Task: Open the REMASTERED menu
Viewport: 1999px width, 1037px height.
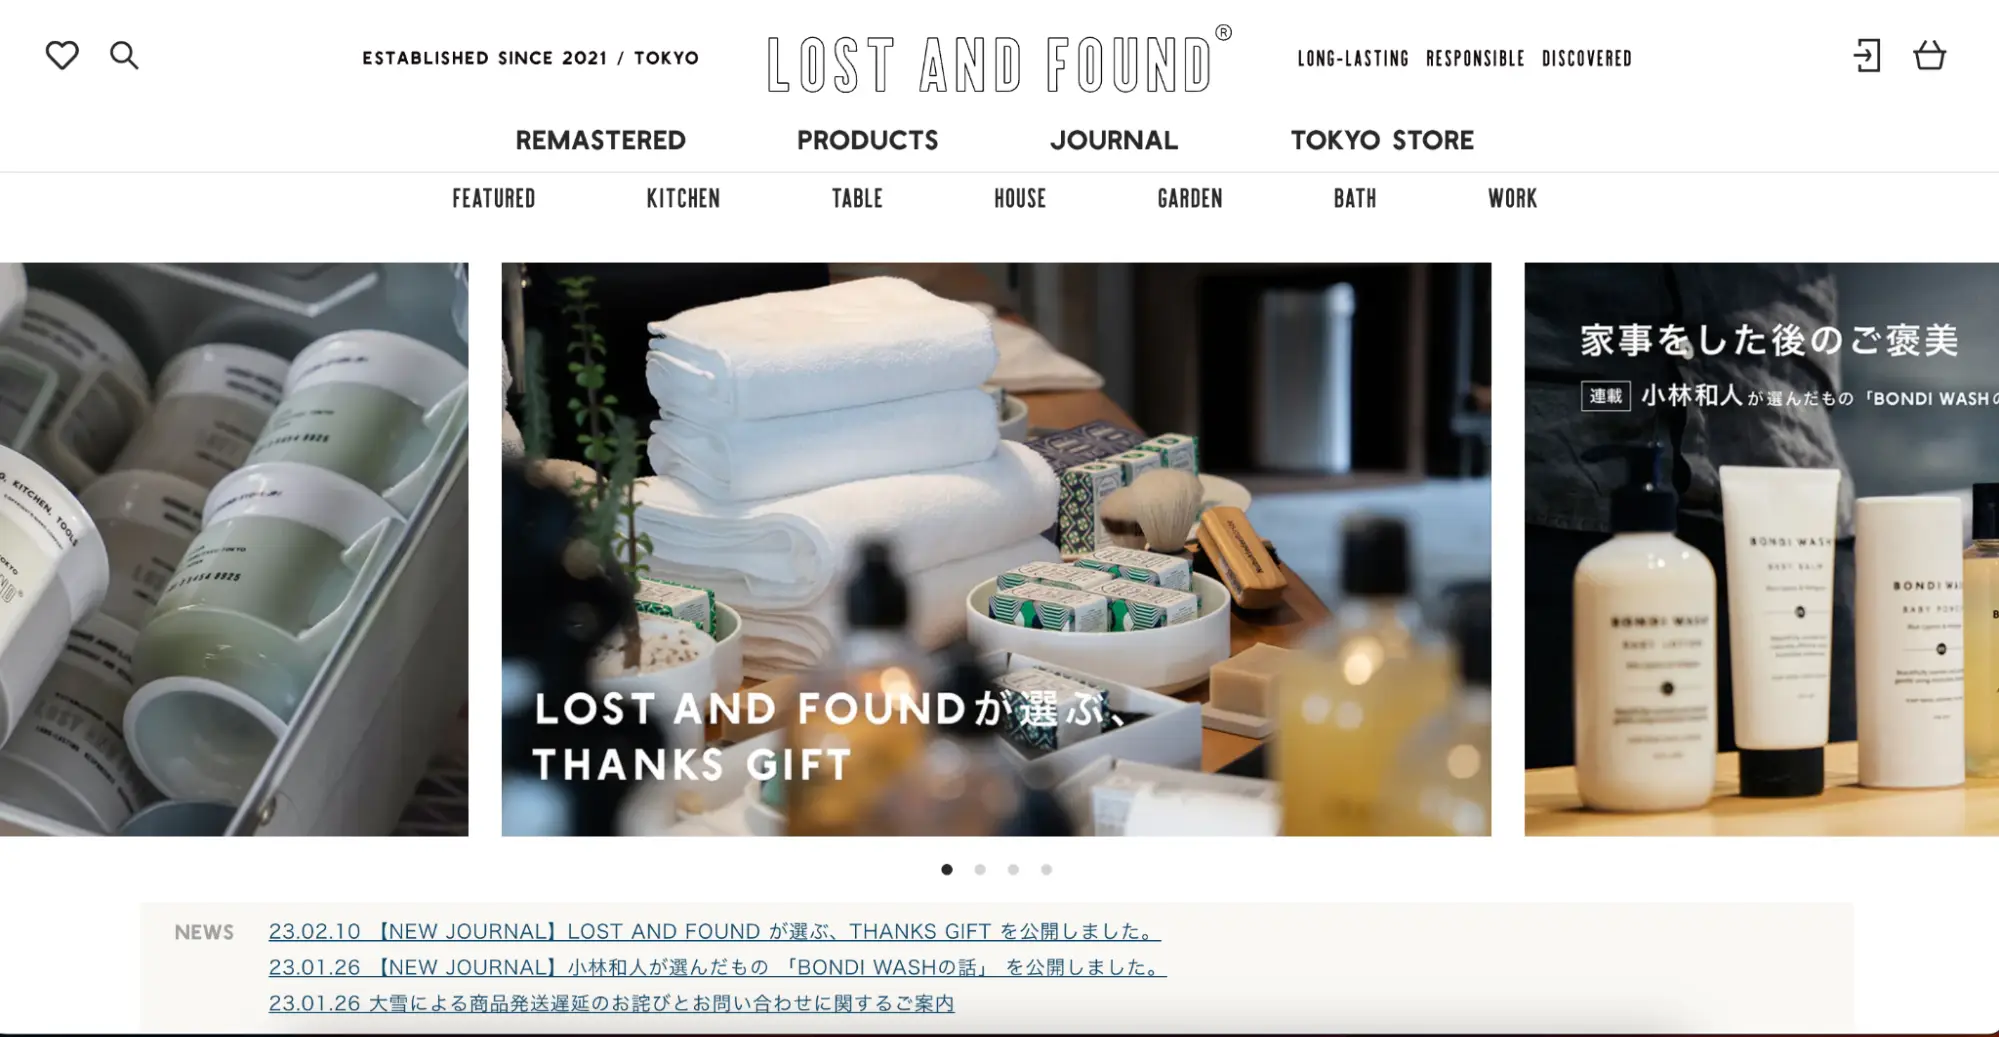Action: tap(600, 140)
